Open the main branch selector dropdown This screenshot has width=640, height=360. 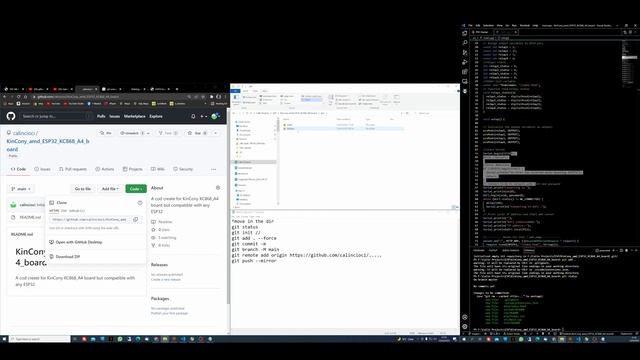21,189
